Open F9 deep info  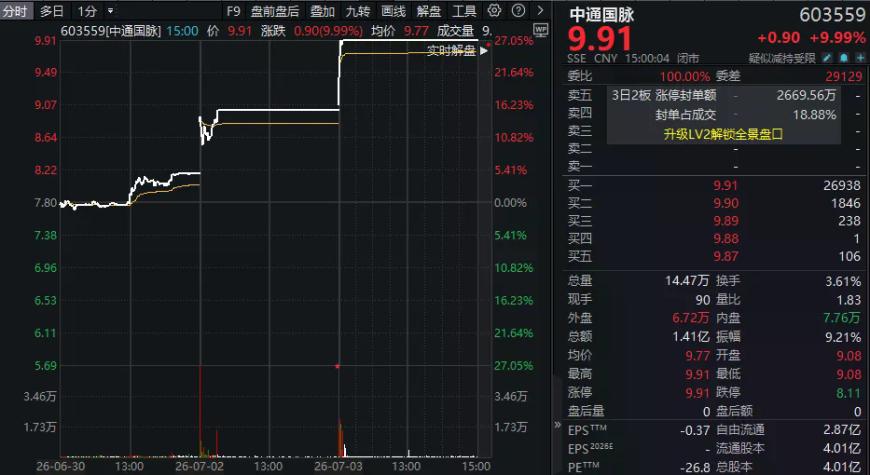click(x=233, y=11)
